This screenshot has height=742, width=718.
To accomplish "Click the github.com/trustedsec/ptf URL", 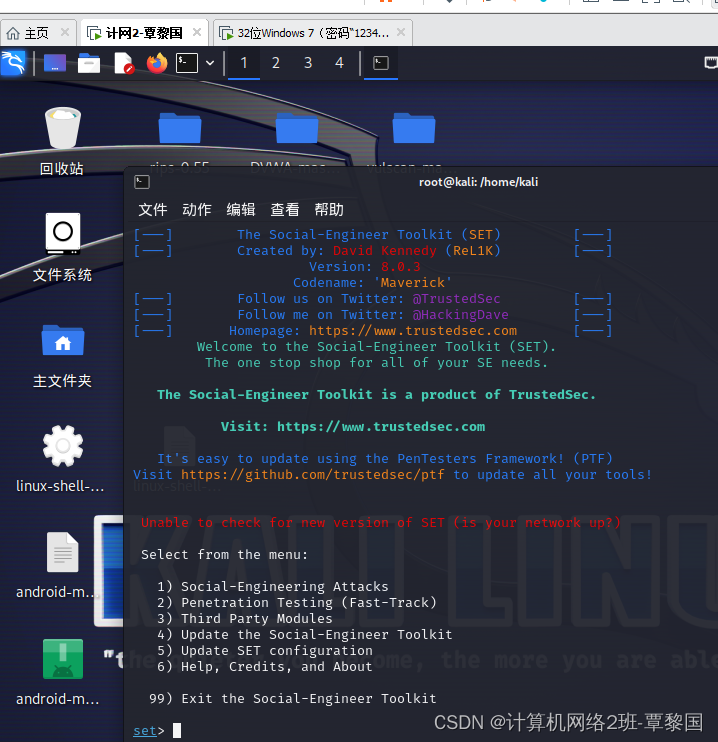I will (313, 475).
